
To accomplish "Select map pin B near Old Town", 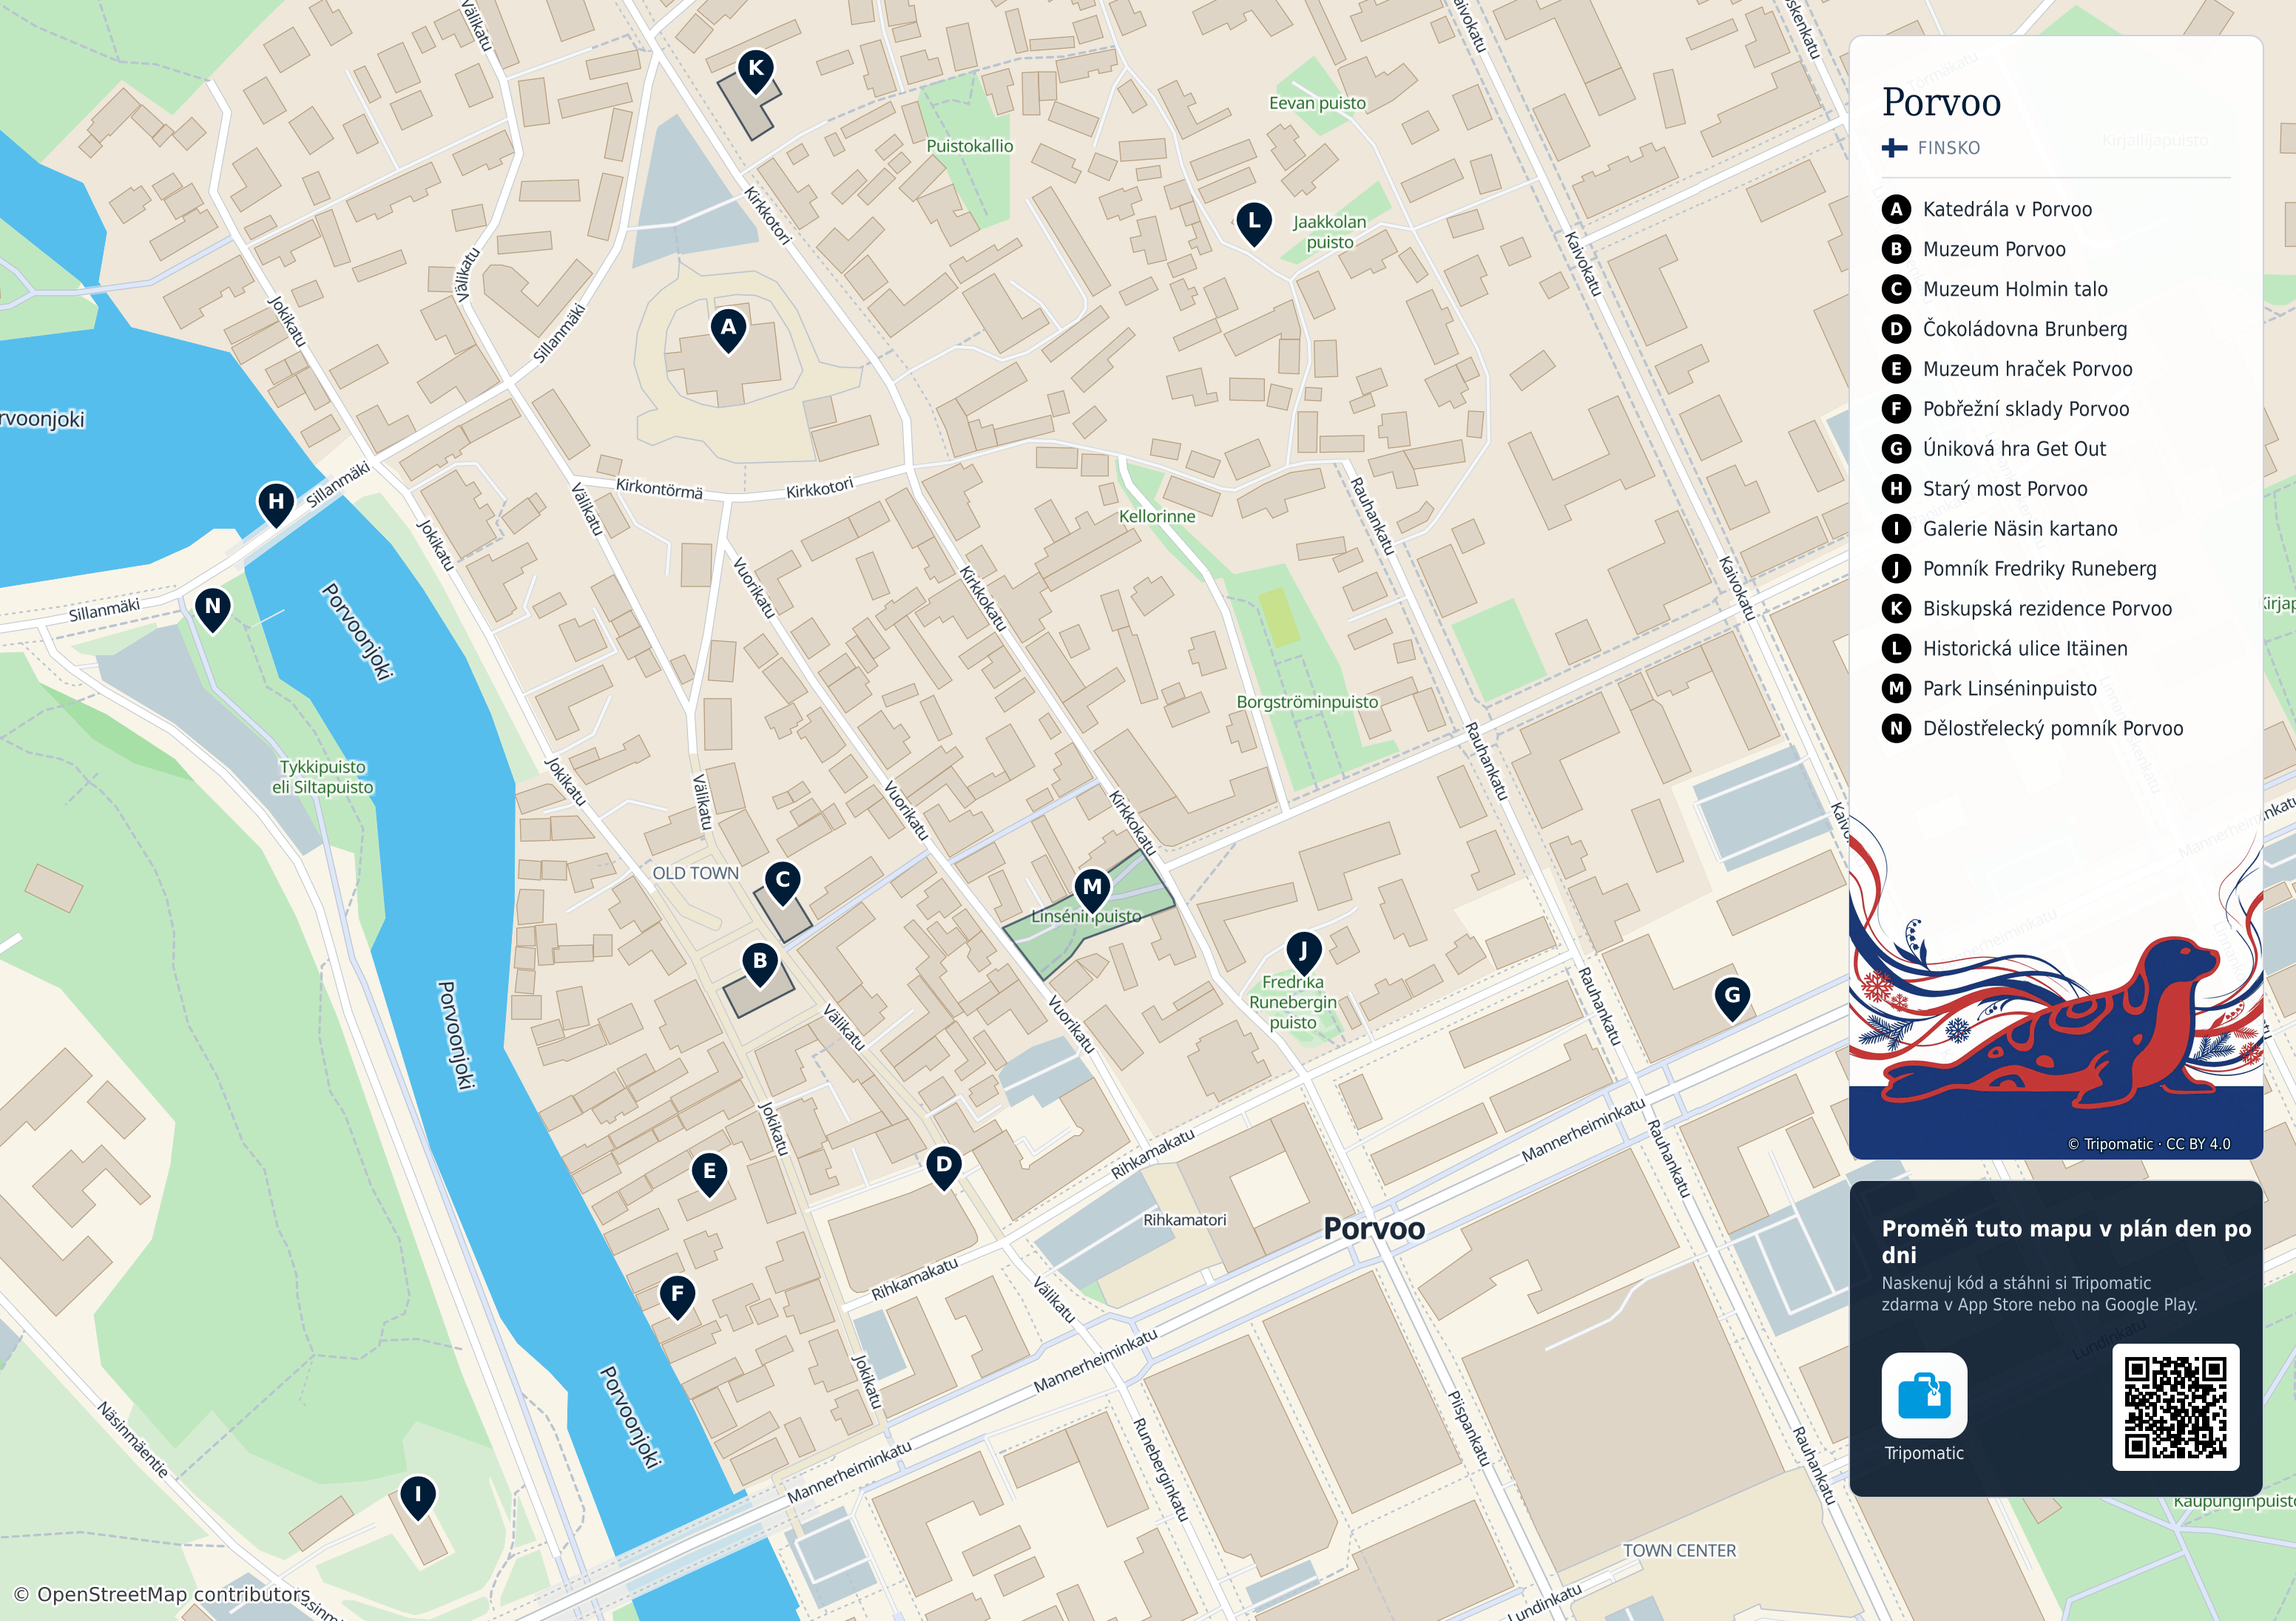I will point(760,964).
